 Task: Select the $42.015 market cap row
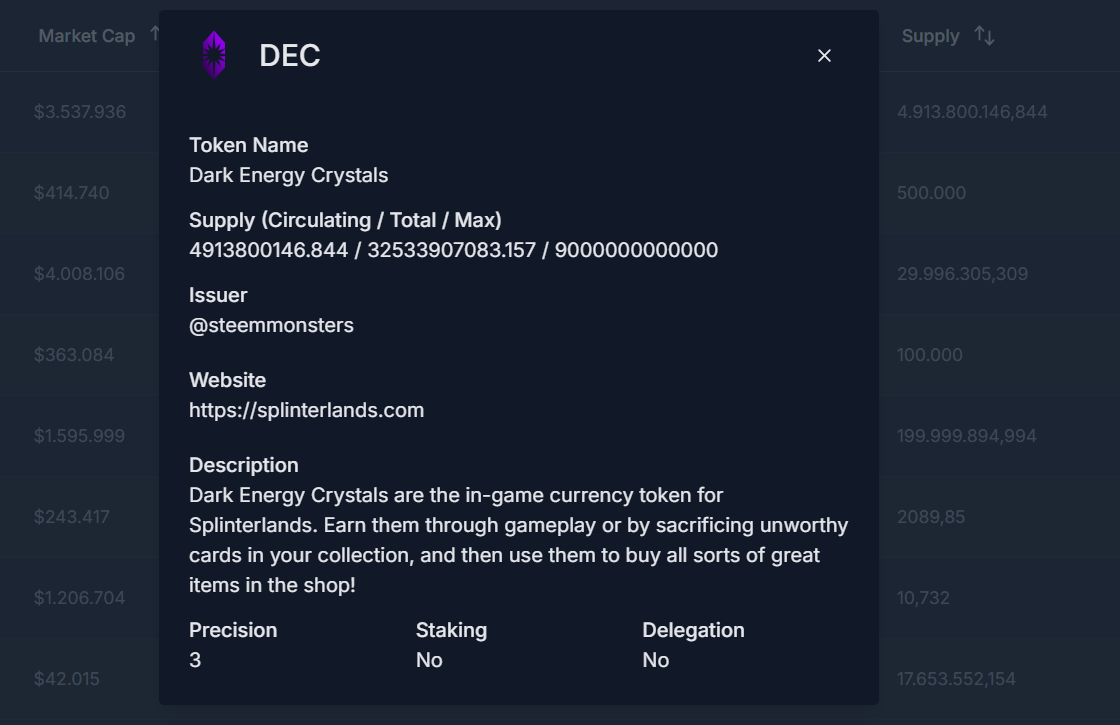[67, 679]
